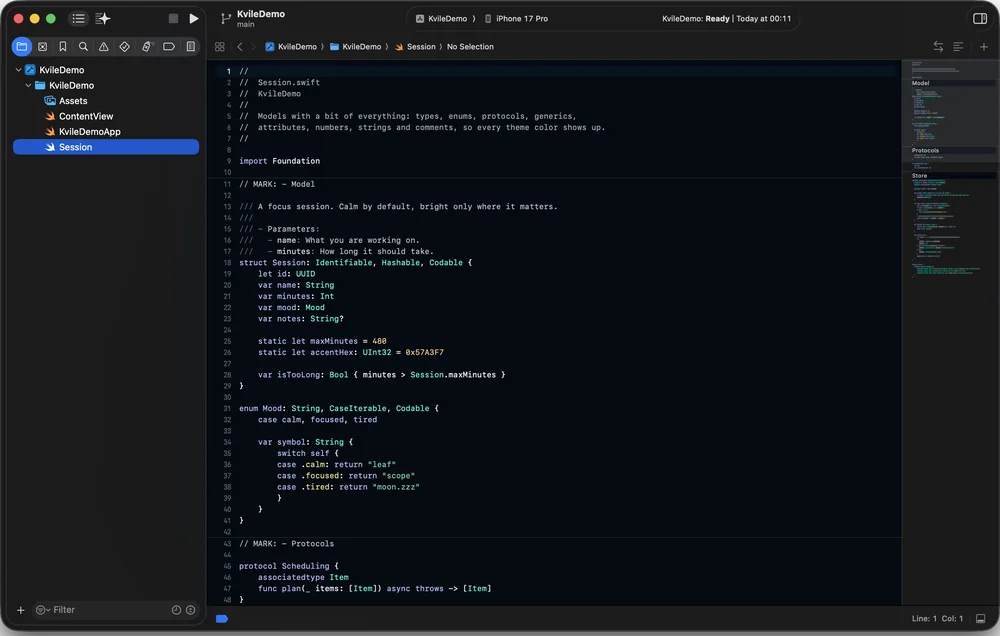
Task: Open the No Selection symbol menu
Action: (x=470, y=47)
